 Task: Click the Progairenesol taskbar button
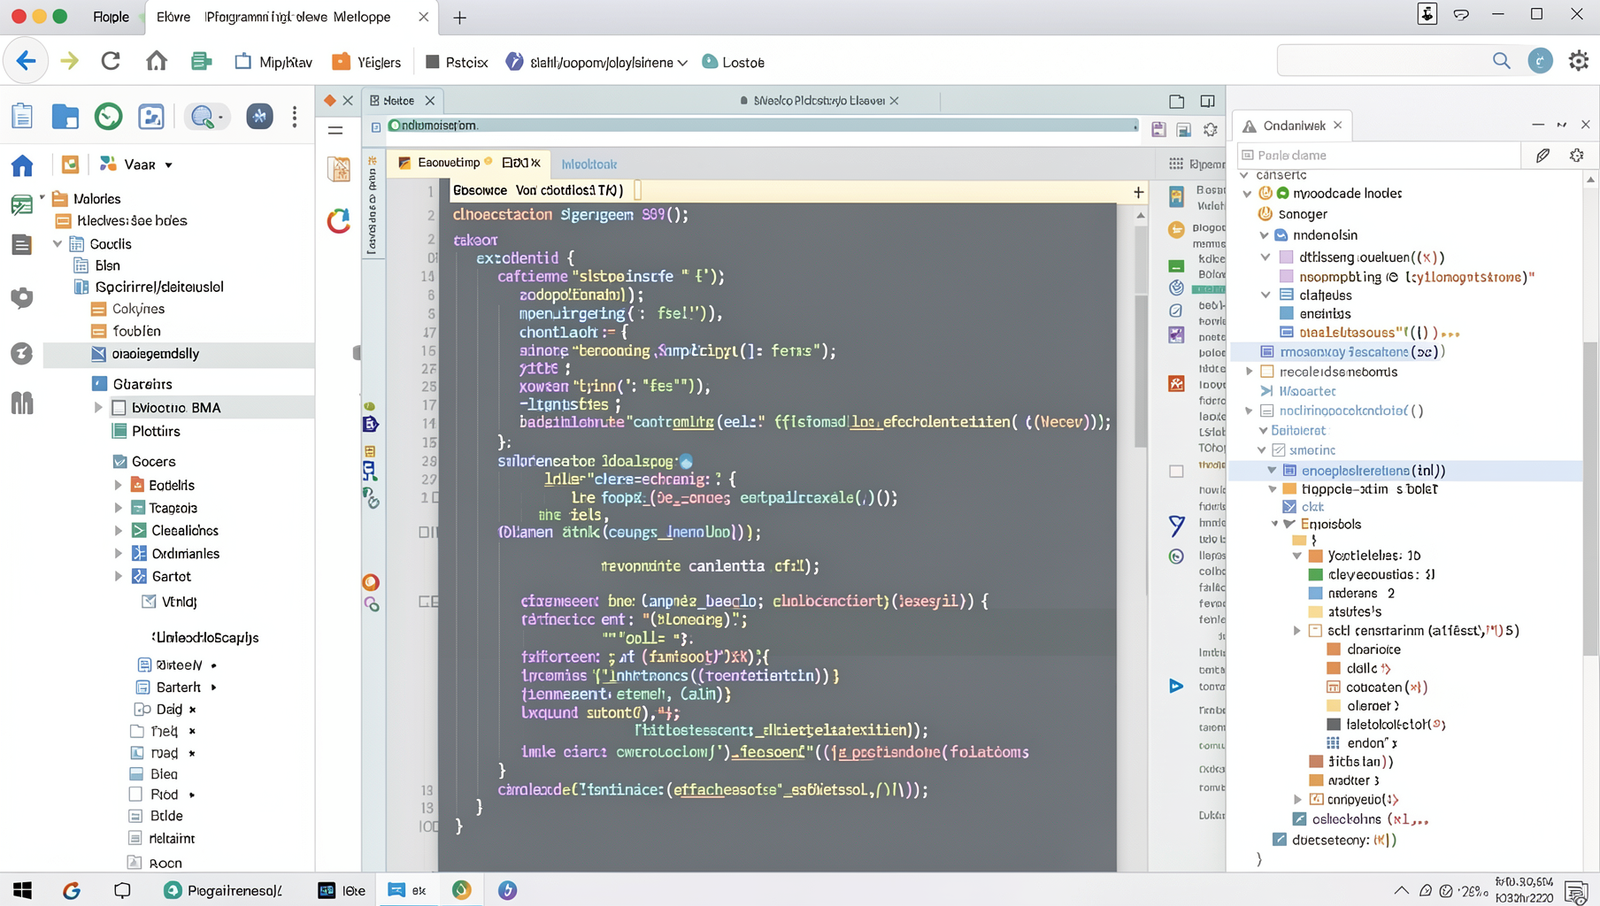pos(223,890)
